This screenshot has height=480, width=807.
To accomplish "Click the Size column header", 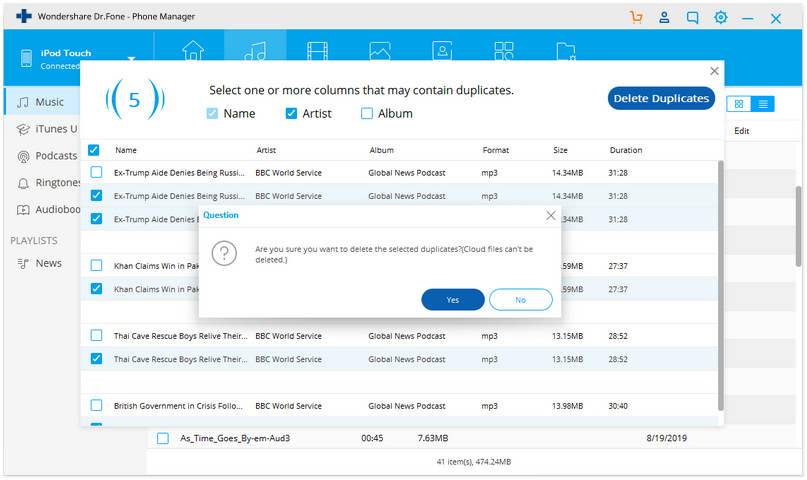I will click(x=560, y=150).
